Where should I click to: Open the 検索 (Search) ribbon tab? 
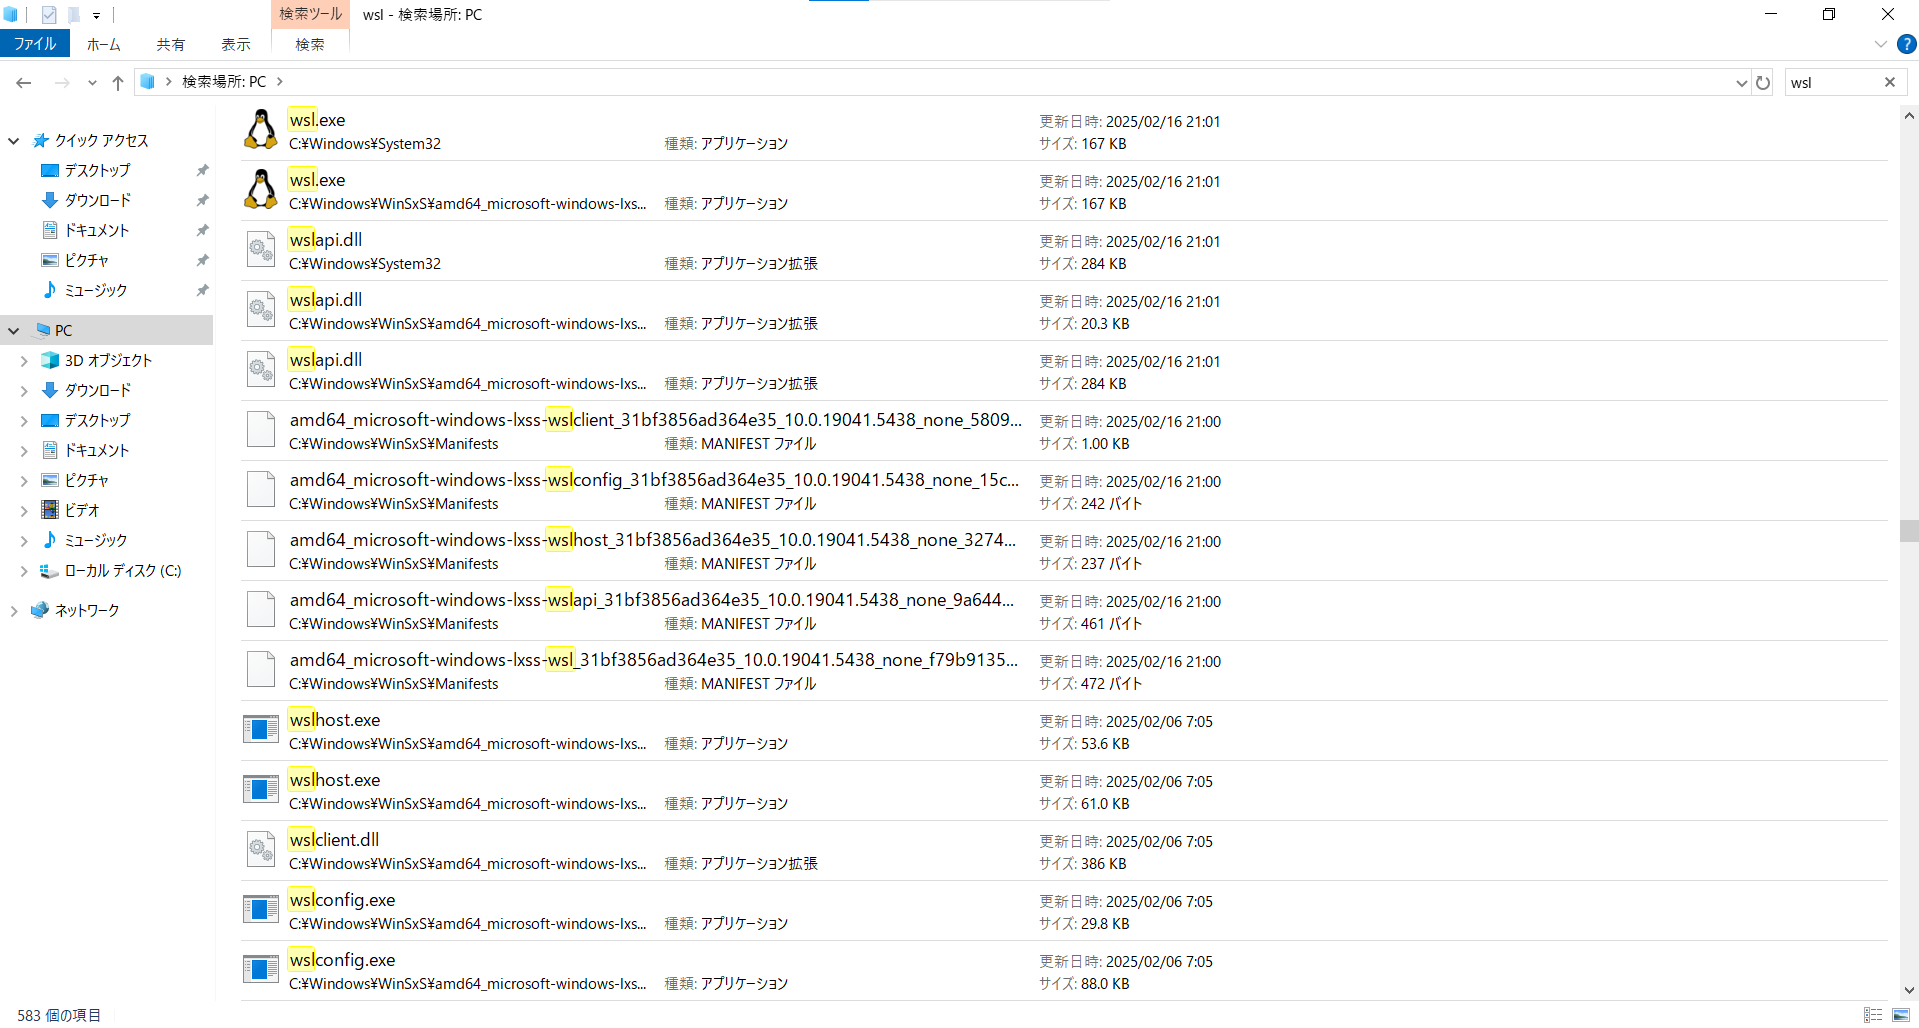pos(310,44)
